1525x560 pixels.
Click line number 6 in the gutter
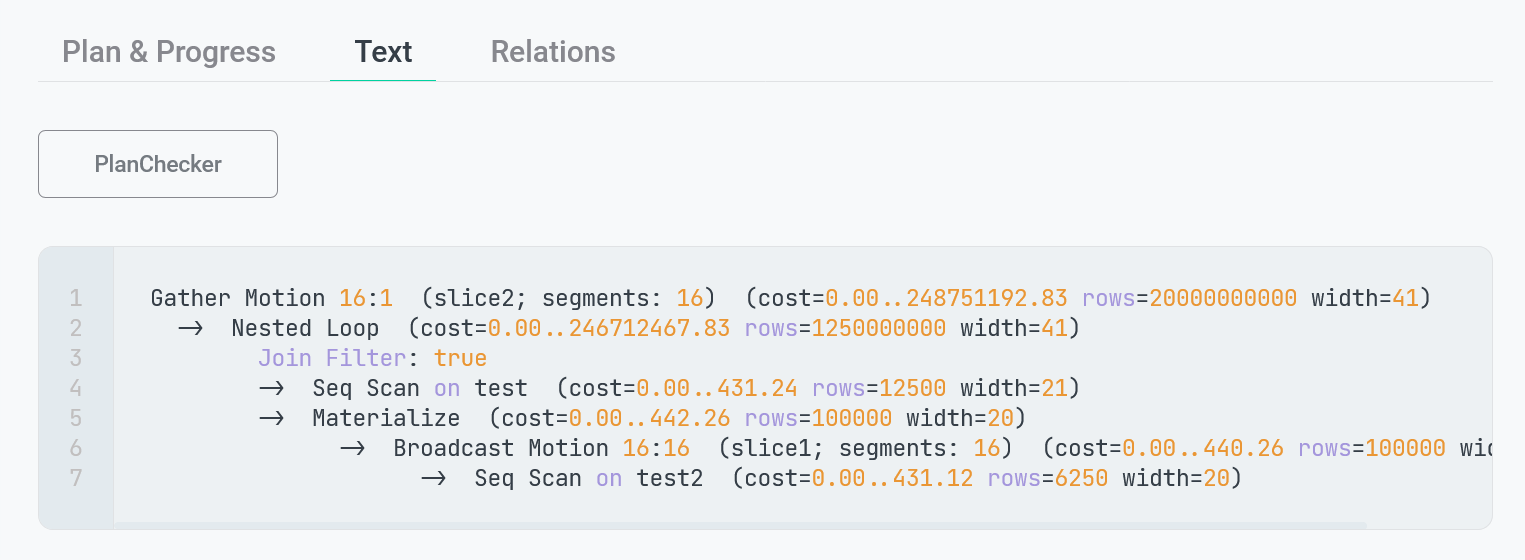point(76,448)
